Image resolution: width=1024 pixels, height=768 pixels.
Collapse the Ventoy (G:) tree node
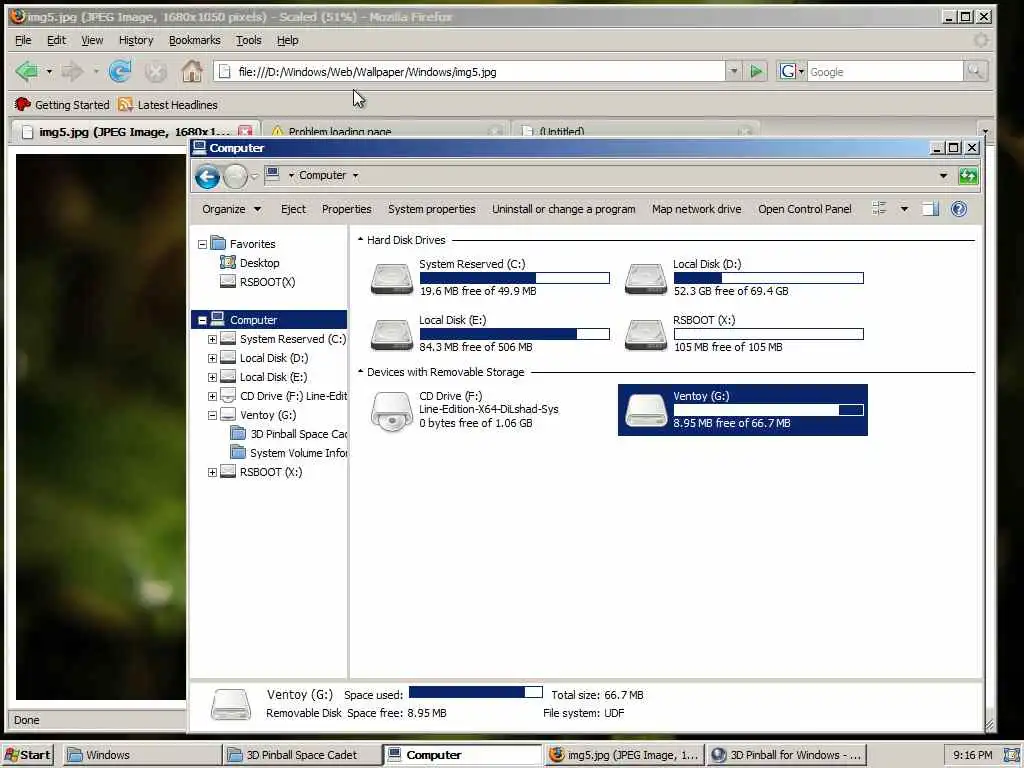click(212, 415)
